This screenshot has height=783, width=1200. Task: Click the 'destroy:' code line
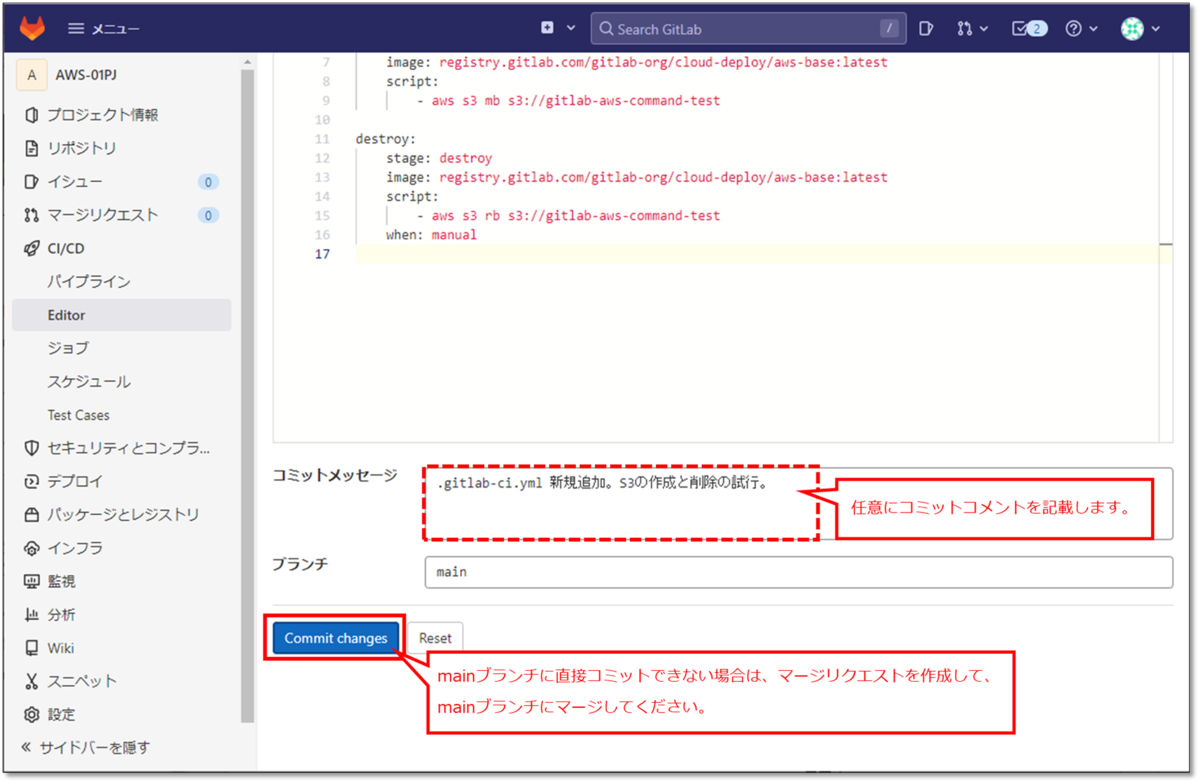coord(385,139)
